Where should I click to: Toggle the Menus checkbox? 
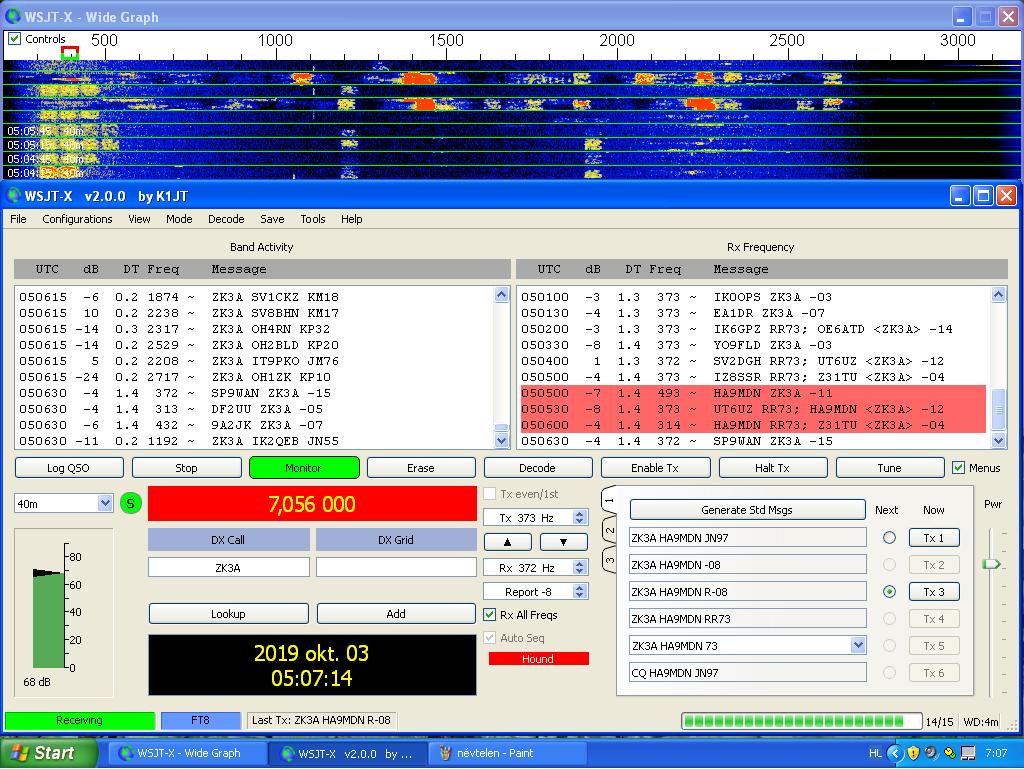click(958, 467)
